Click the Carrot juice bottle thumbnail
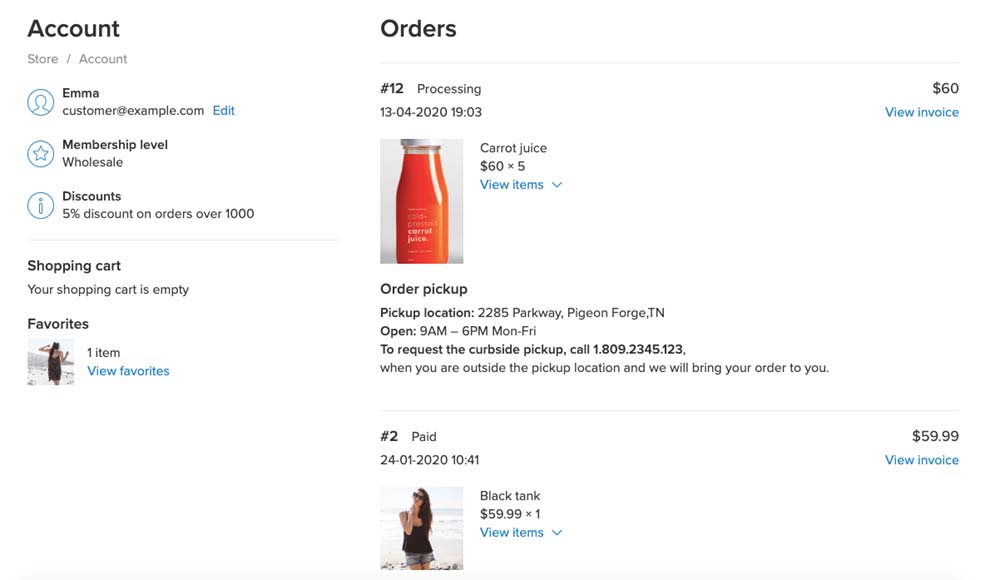The height and width of the screenshot is (580, 1000). 422,201
